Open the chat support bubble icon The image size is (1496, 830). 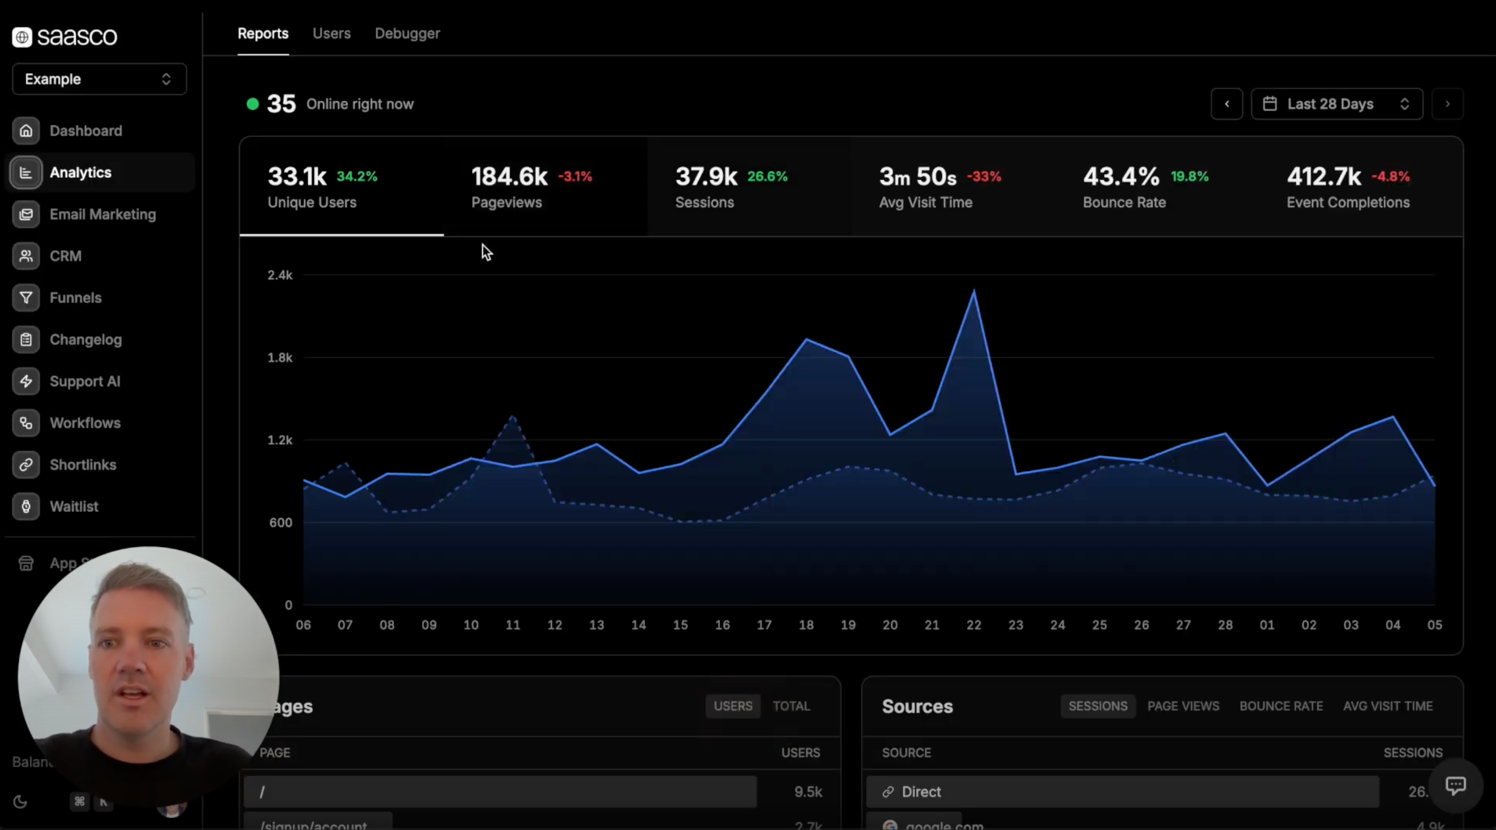point(1455,786)
